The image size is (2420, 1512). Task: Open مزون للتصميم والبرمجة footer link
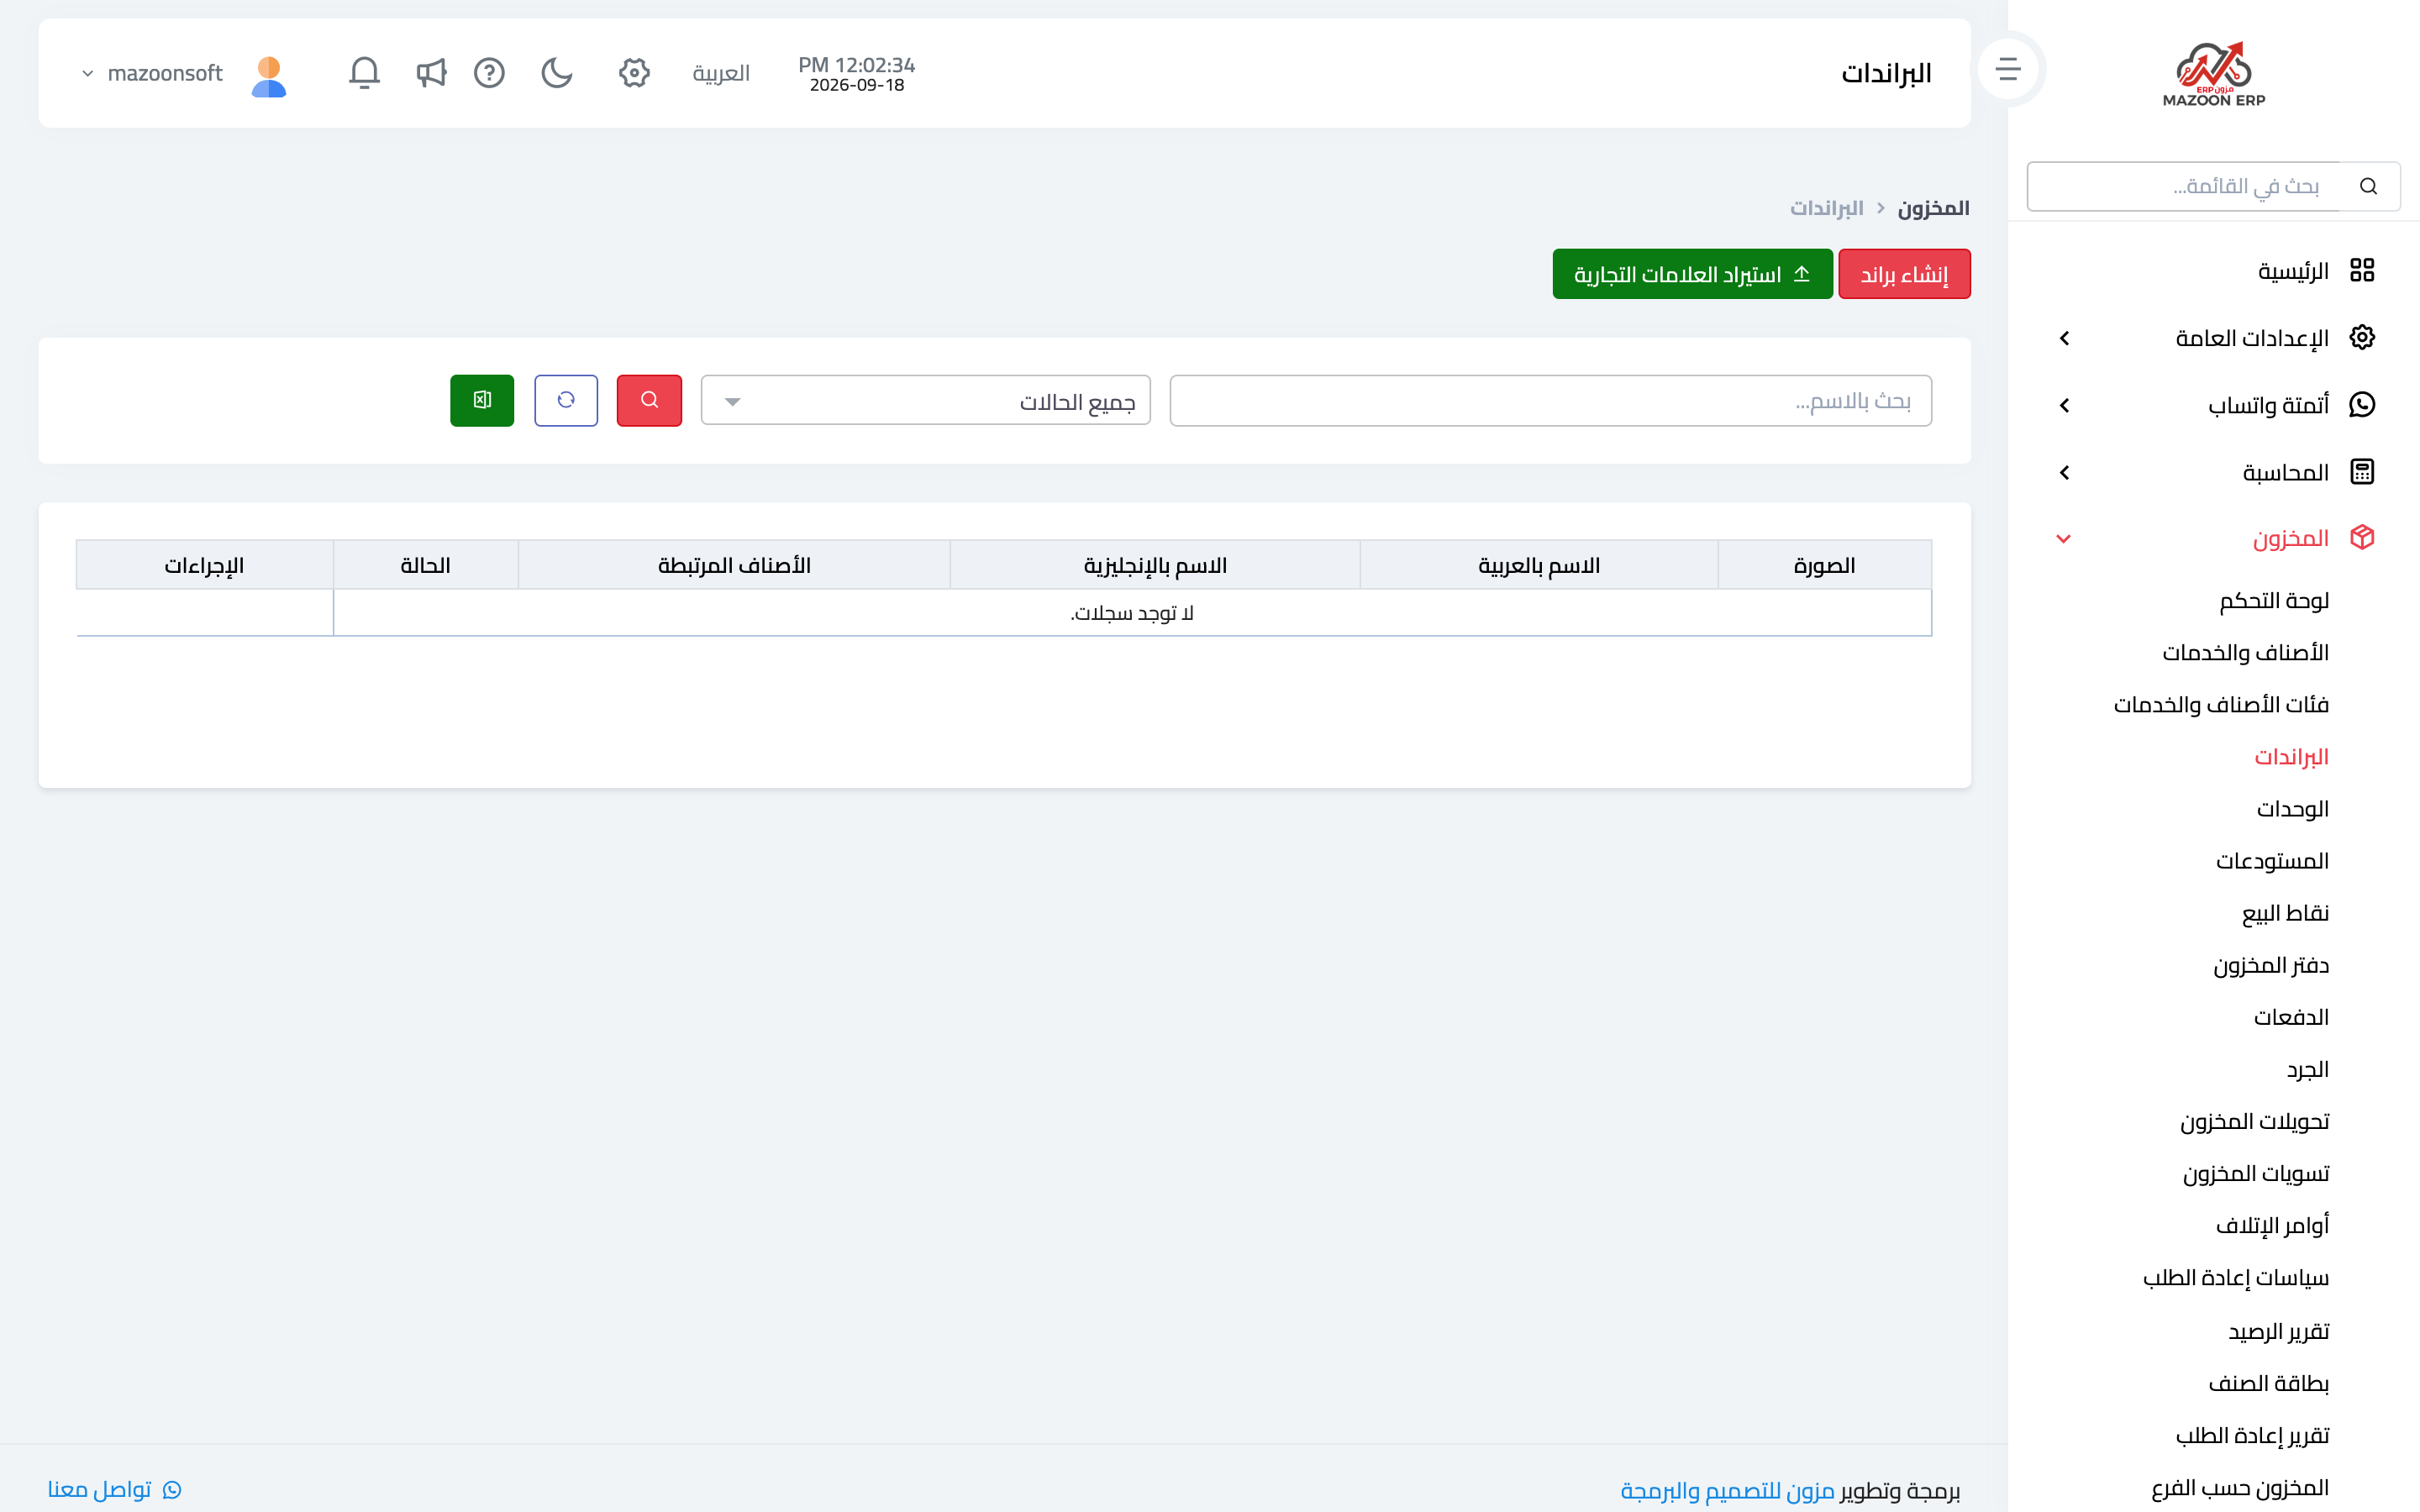click(1727, 1490)
